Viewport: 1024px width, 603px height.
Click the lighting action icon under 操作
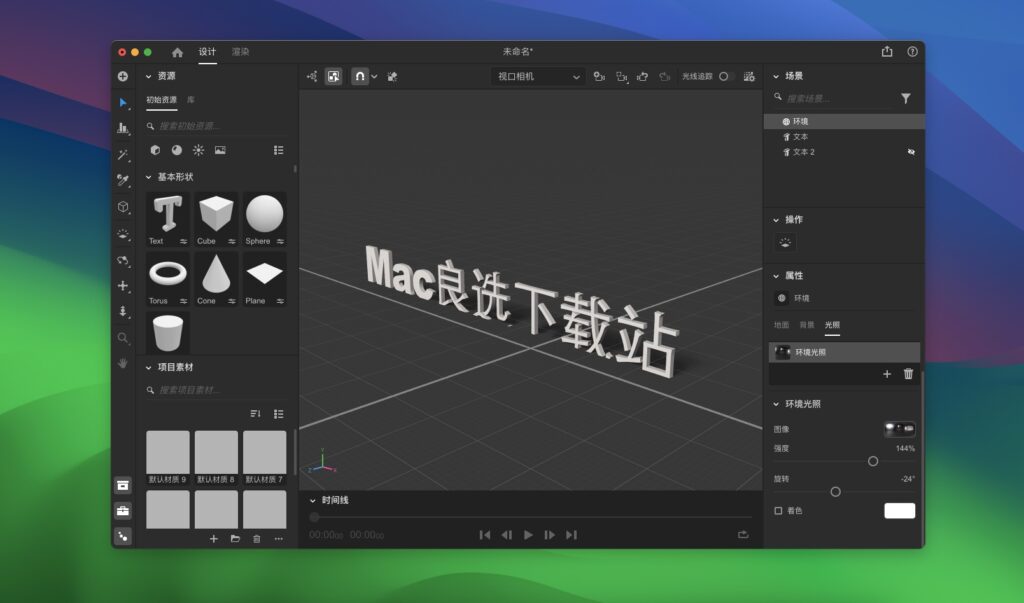pos(786,241)
